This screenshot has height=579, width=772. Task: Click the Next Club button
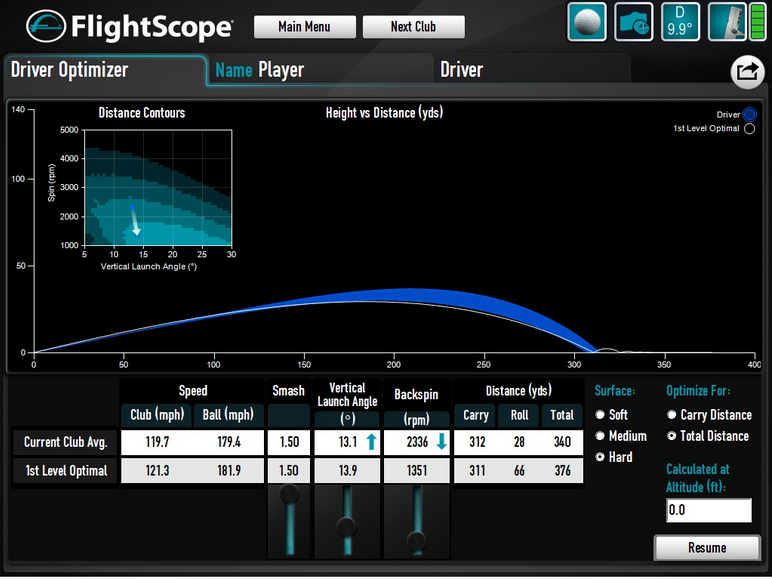(x=414, y=27)
